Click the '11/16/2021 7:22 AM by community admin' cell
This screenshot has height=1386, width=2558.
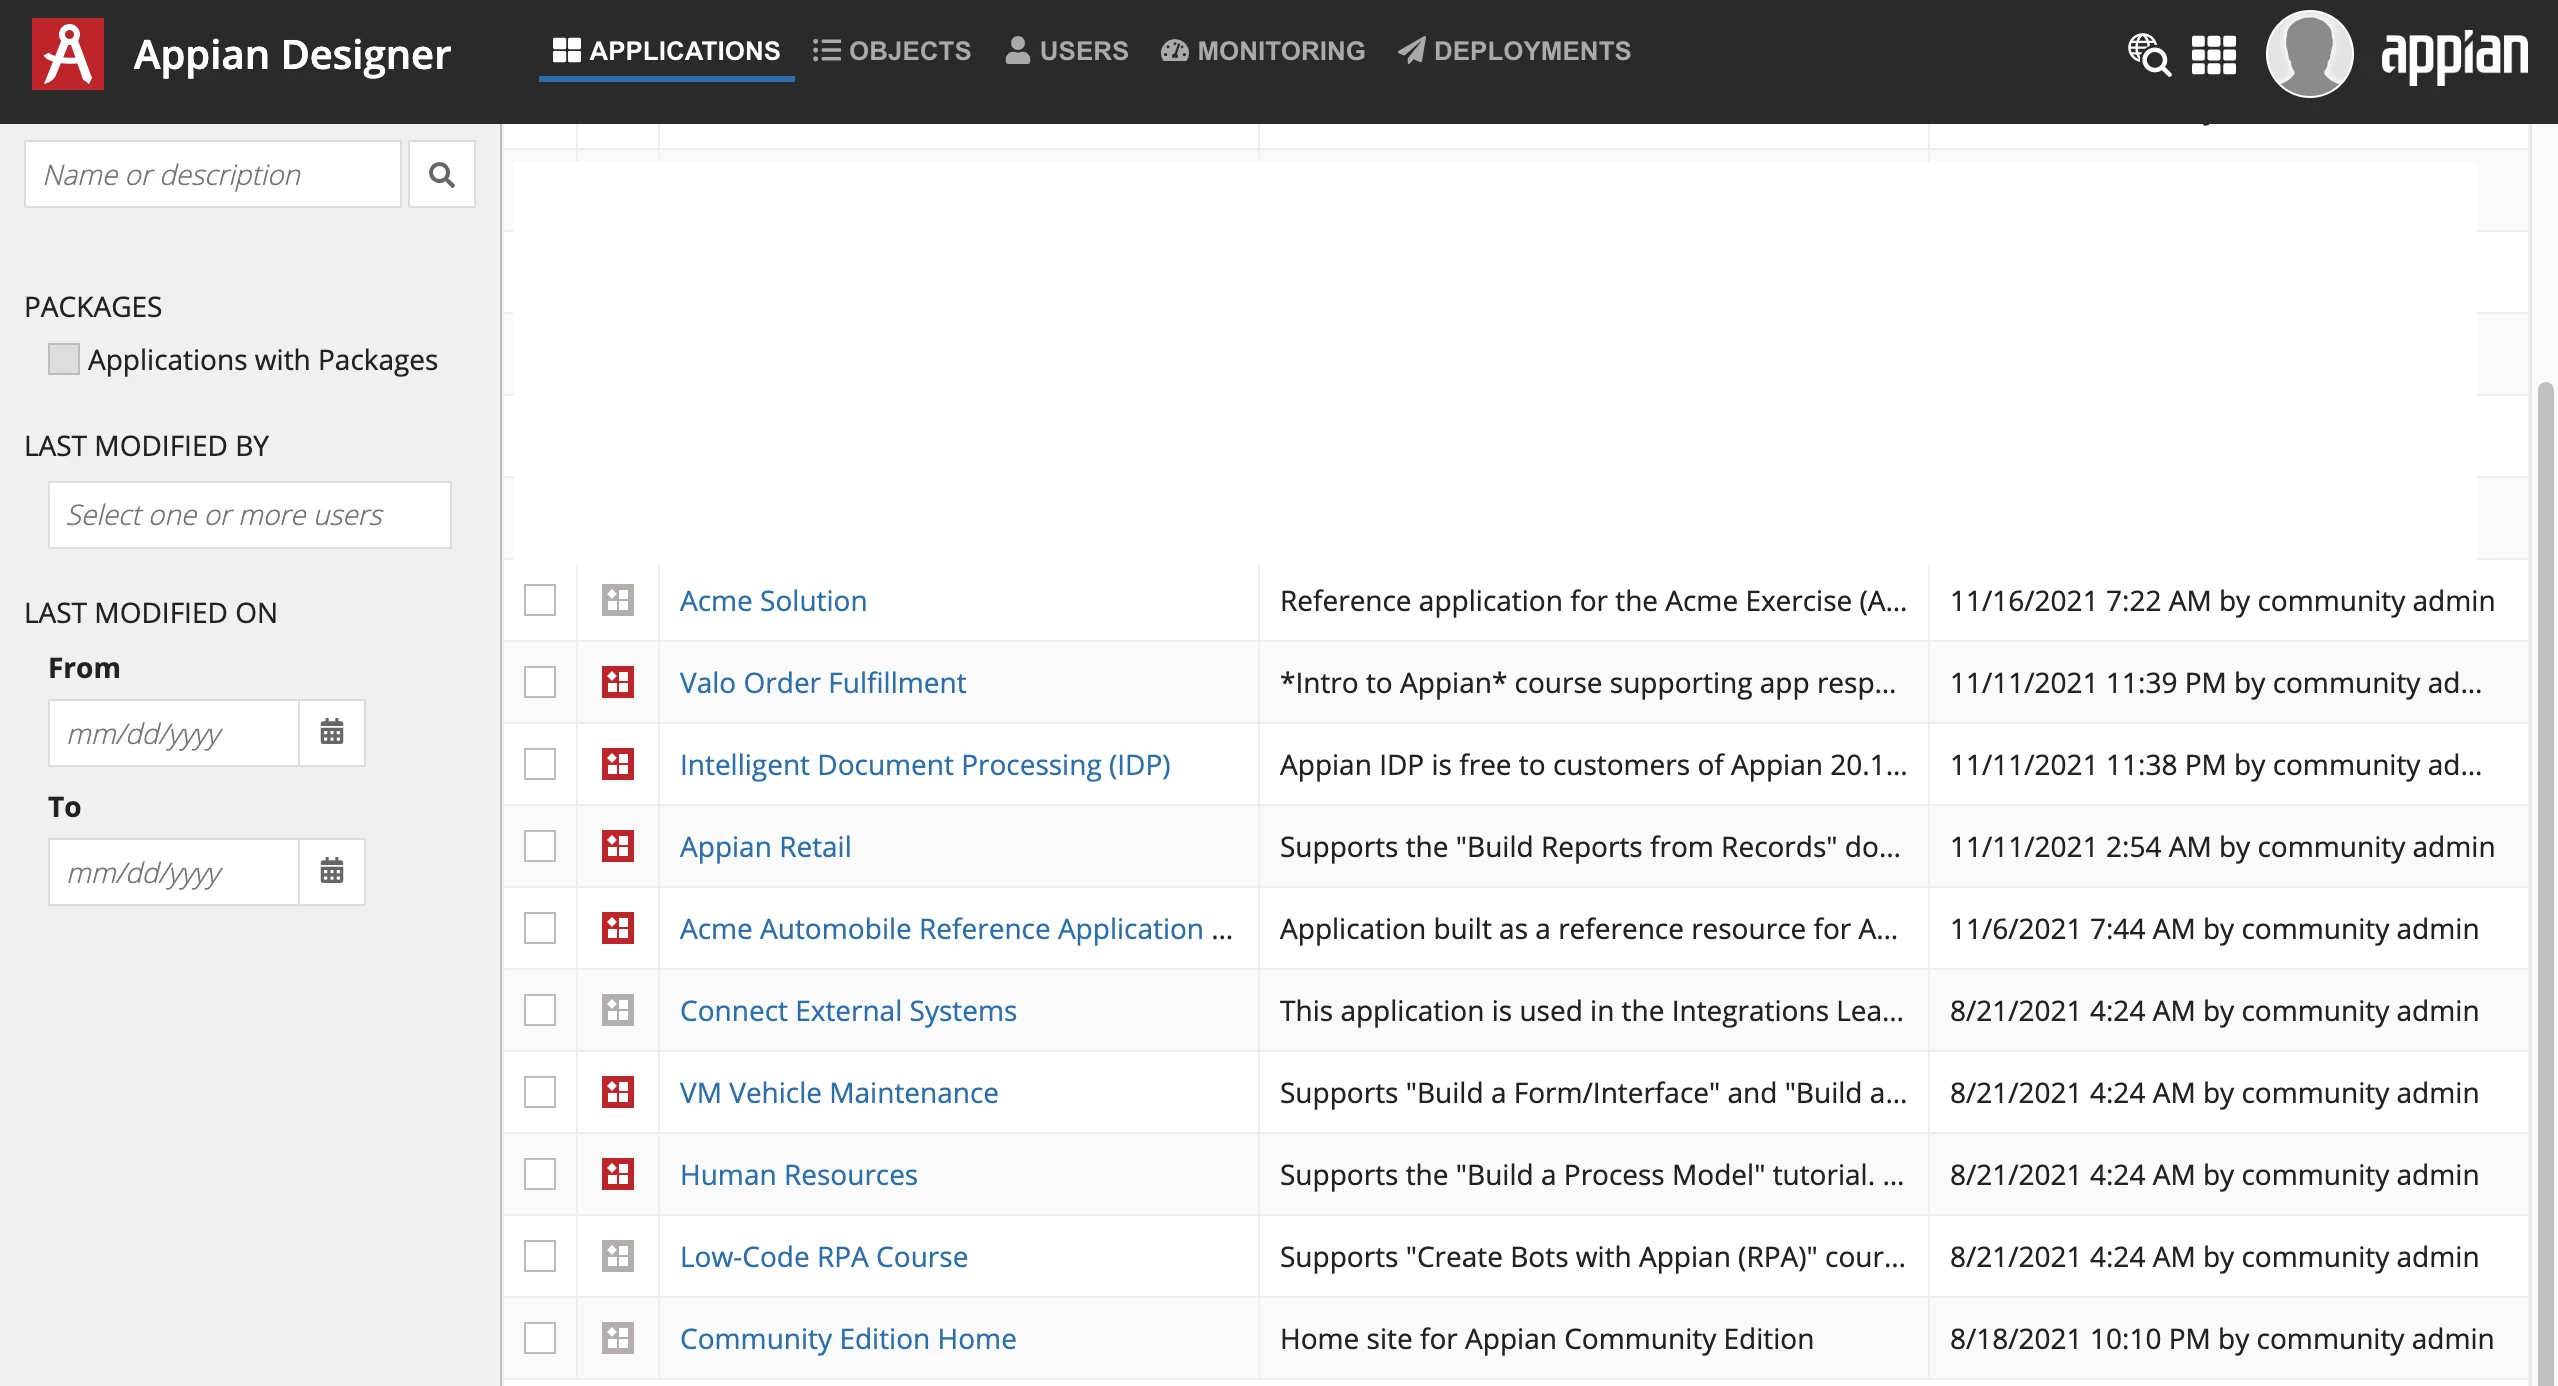(2222, 600)
